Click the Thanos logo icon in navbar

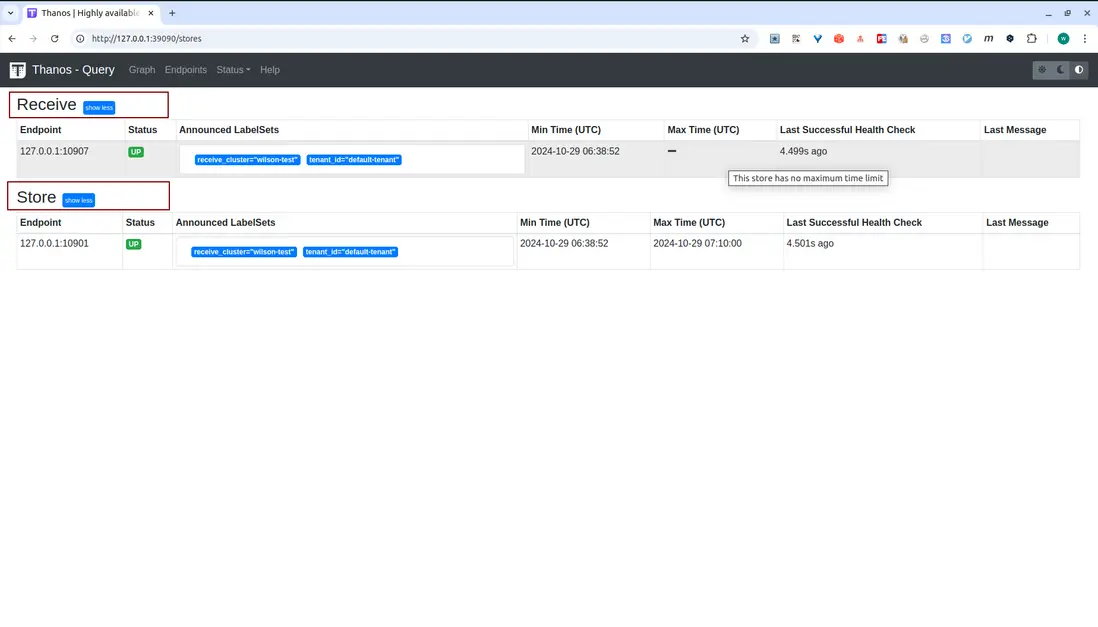pyautogui.click(x=18, y=70)
